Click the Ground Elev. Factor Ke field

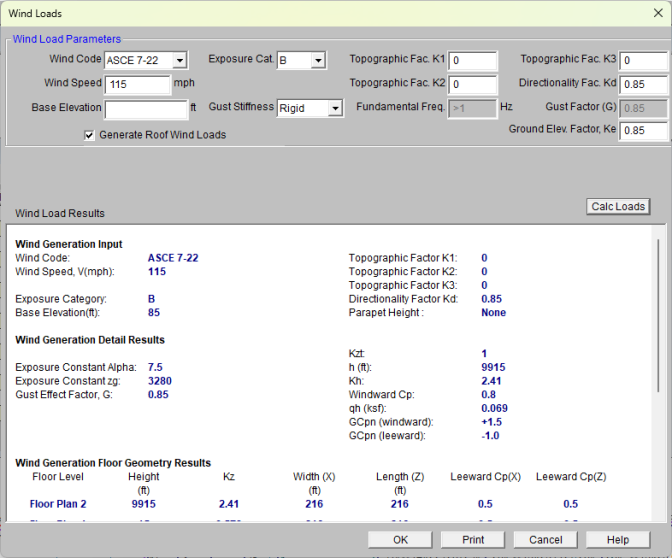click(x=643, y=131)
